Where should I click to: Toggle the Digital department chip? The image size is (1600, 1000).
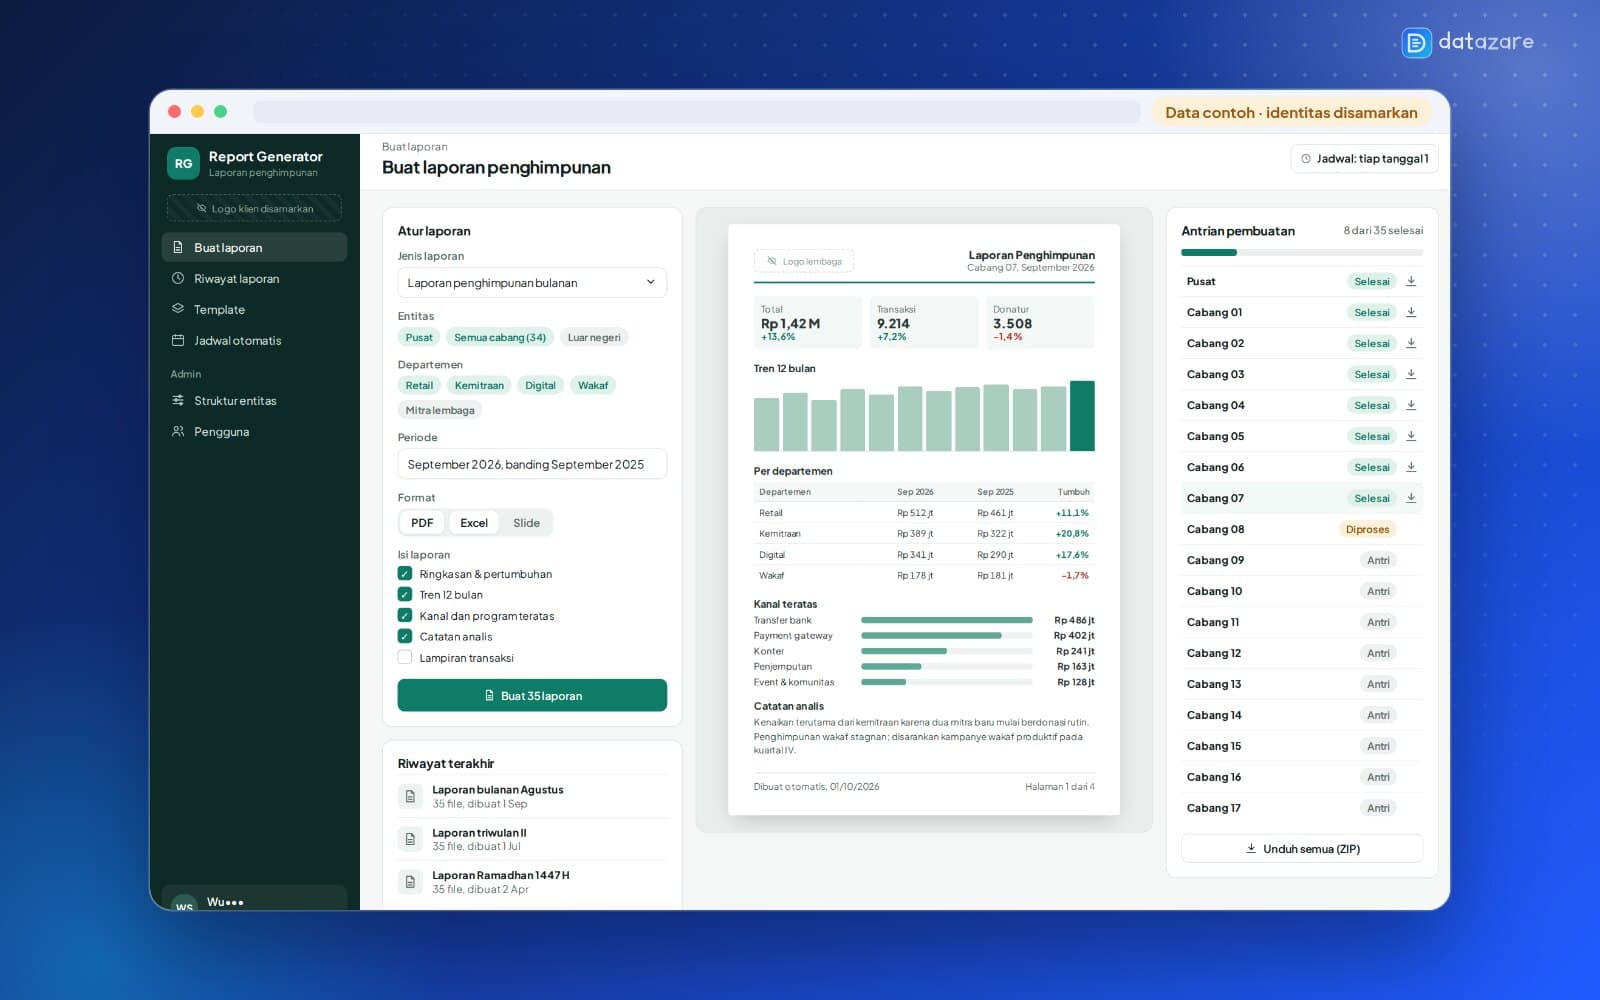point(540,385)
